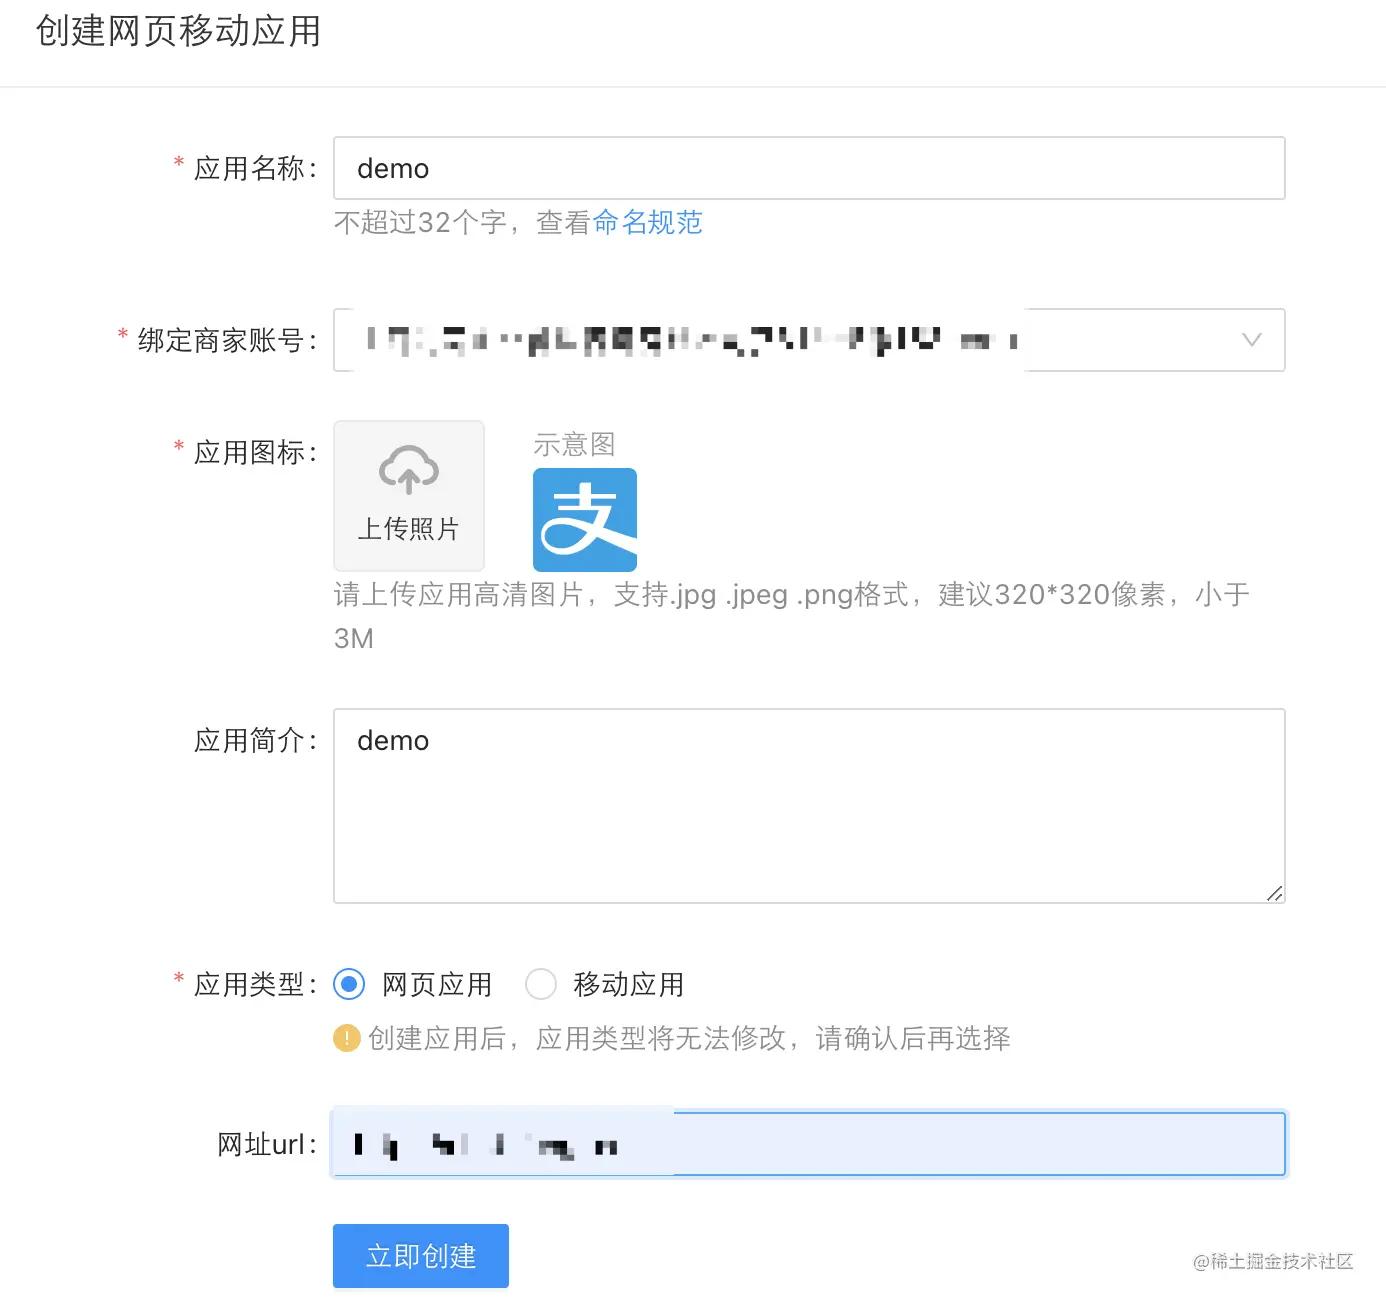Image resolution: width=1386 pixels, height=1304 pixels.
Task: Click the 创建网页移动应用 page title
Action: [x=178, y=31]
